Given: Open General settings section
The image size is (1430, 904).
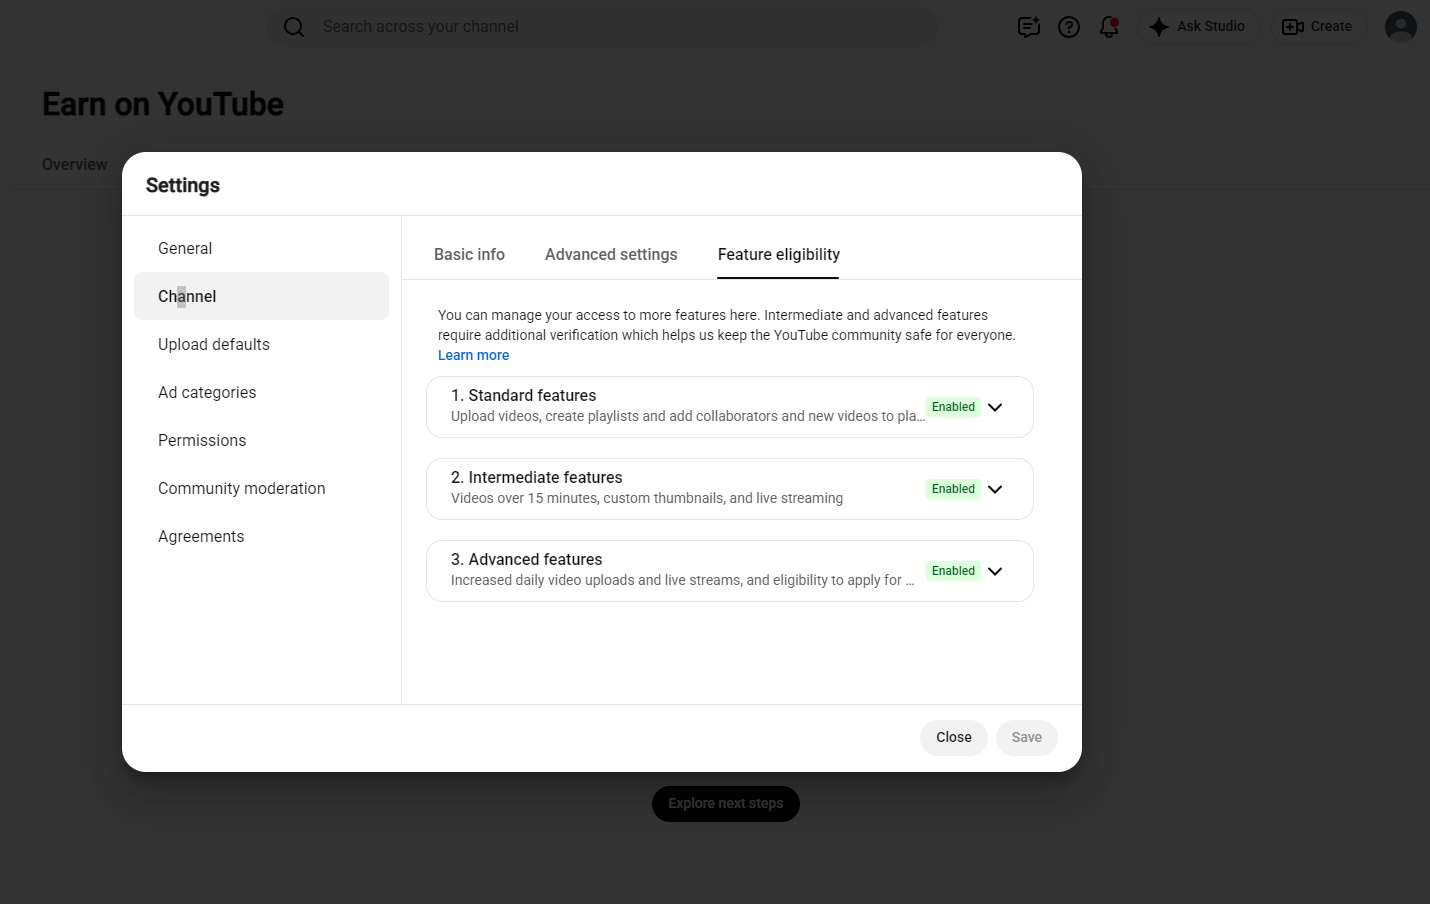Looking at the screenshot, I should pyautogui.click(x=261, y=248).
